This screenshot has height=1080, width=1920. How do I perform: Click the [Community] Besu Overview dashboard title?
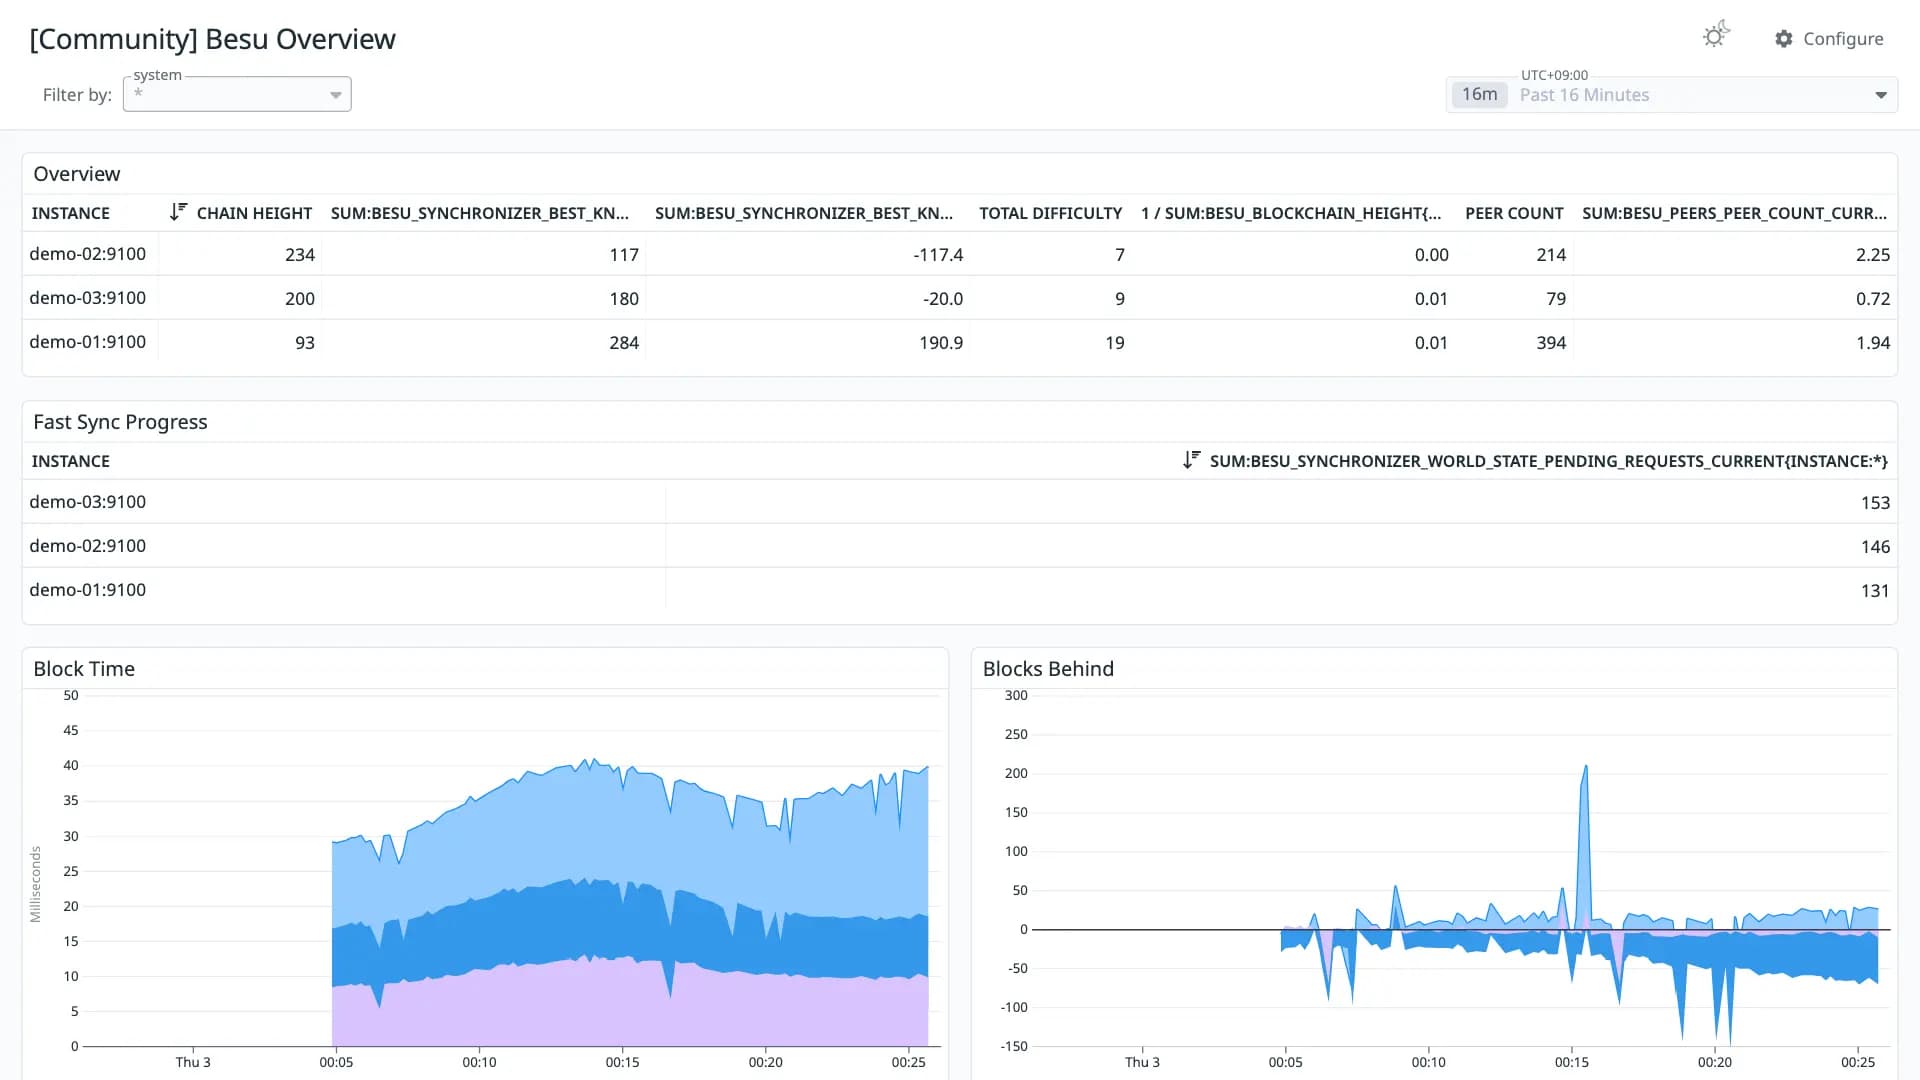click(213, 39)
